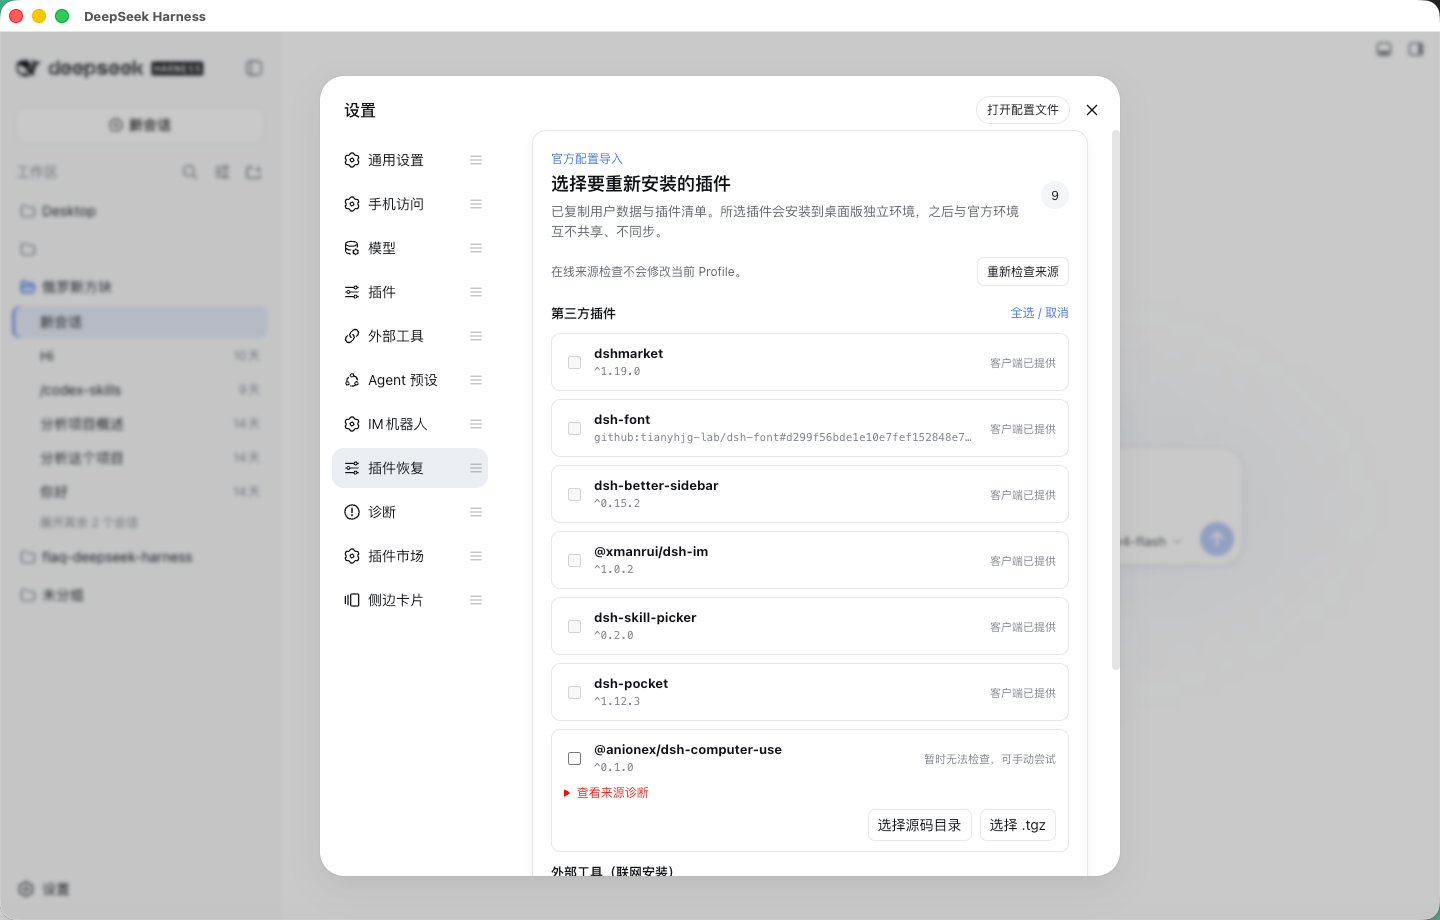This screenshot has width=1440, height=920.
Task: Click 重新检查来源 button
Action: click(1023, 272)
